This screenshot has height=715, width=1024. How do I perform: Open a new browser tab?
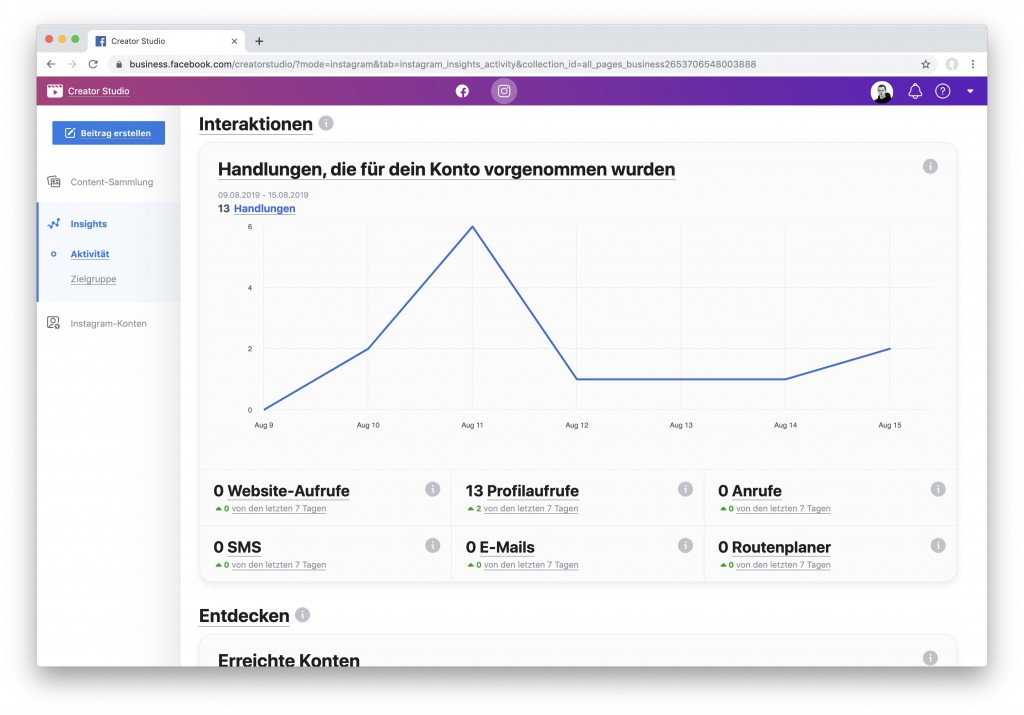(x=259, y=41)
